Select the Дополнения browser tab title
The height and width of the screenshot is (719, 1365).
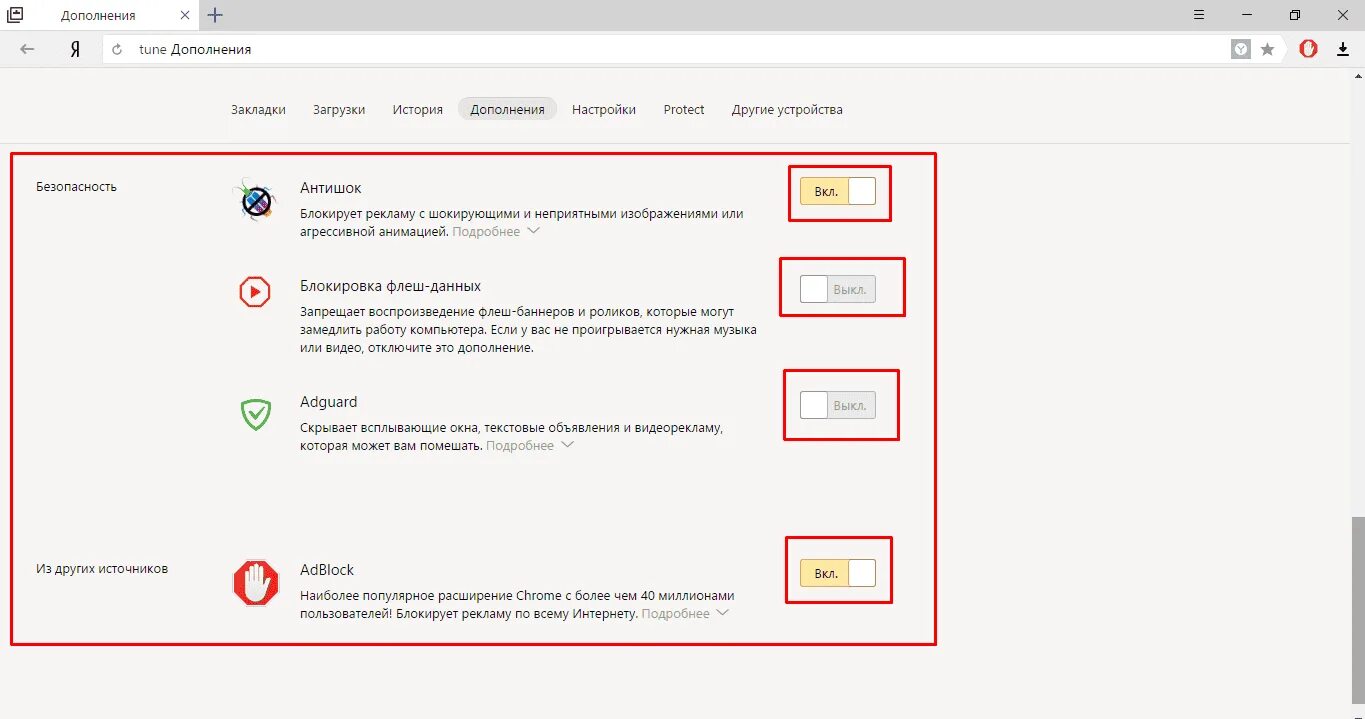(x=98, y=15)
